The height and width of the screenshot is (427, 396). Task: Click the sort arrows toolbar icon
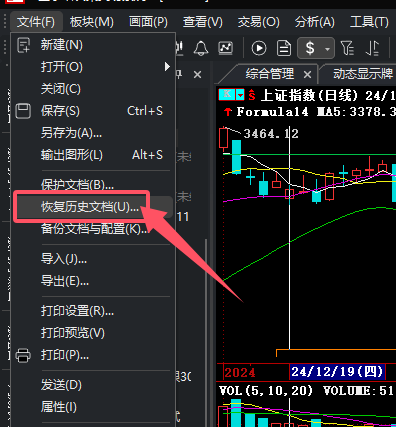pos(372,48)
